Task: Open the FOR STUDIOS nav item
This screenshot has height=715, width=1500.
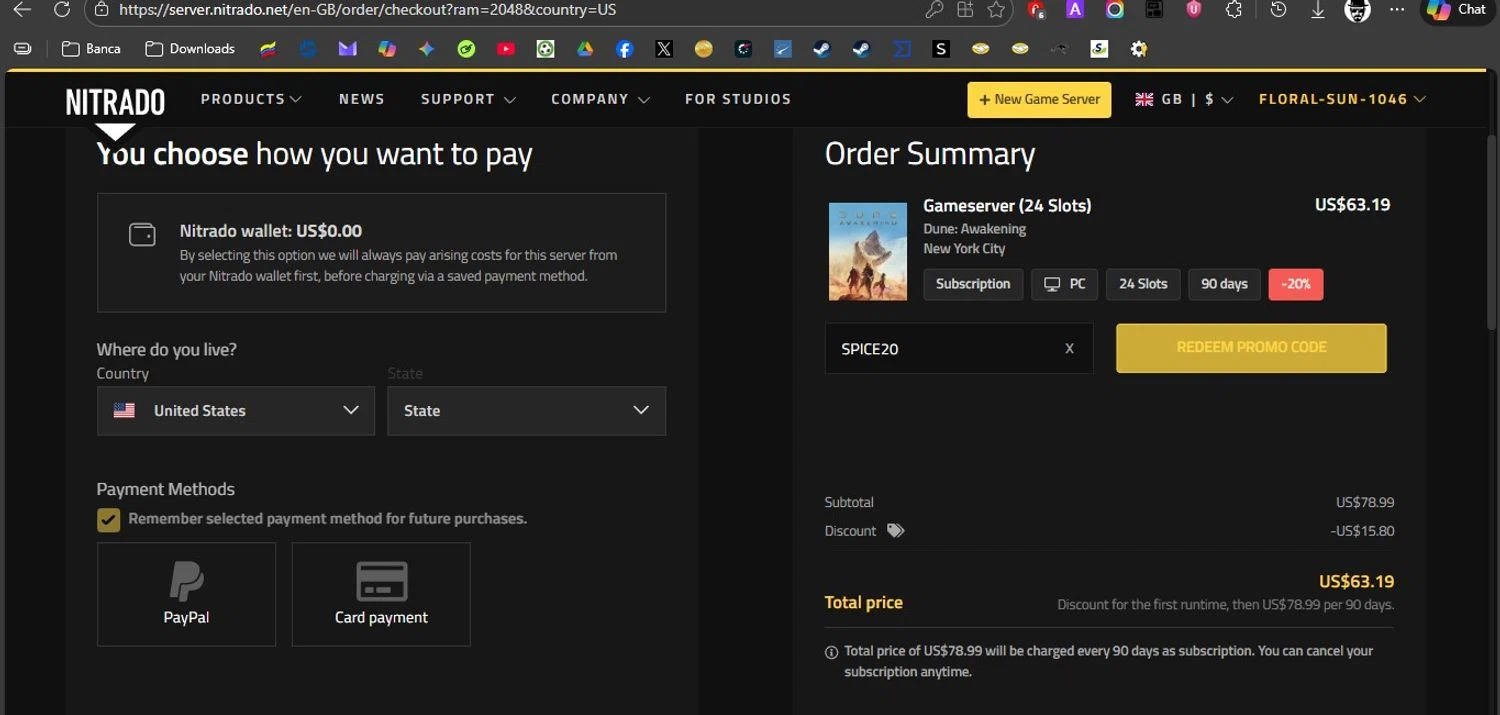Action: pyautogui.click(x=738, y=99)
